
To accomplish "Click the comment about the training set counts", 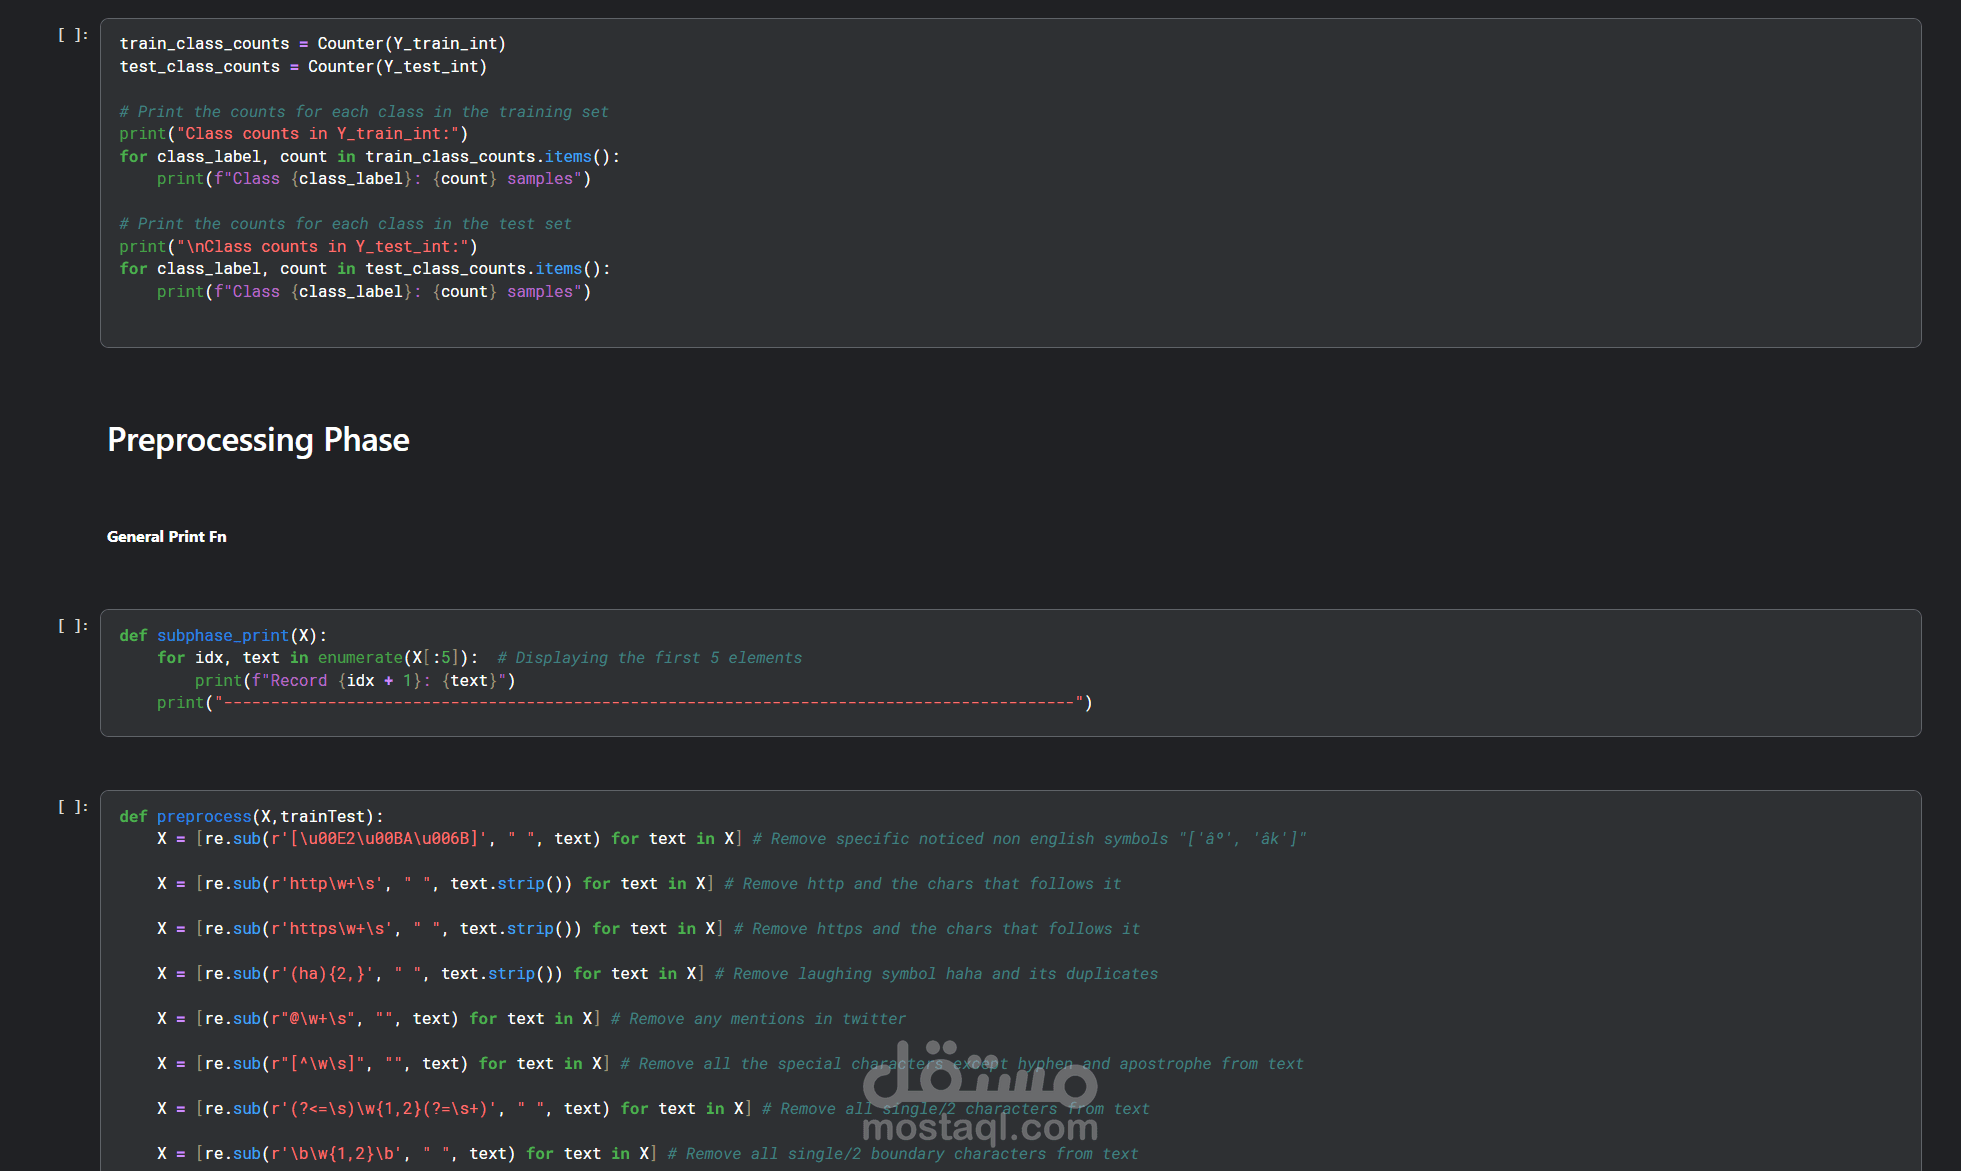I will click(364, 112).
